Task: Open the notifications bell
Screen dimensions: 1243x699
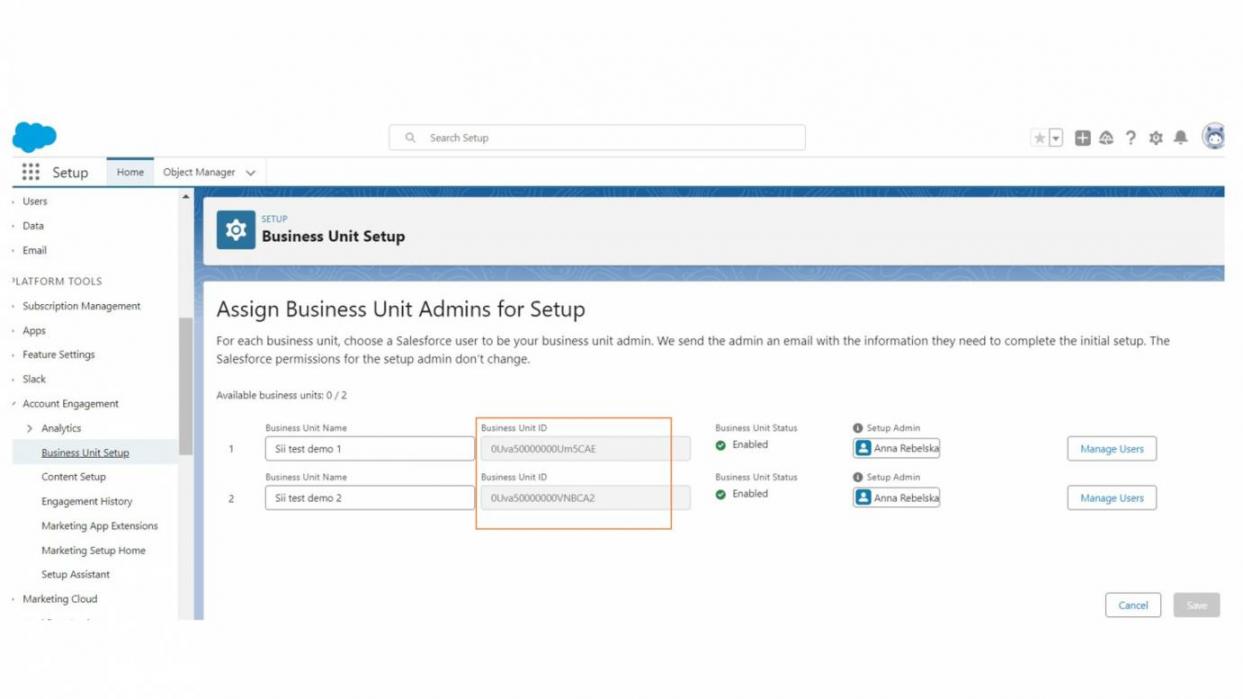Action: tap(1181, 138)
